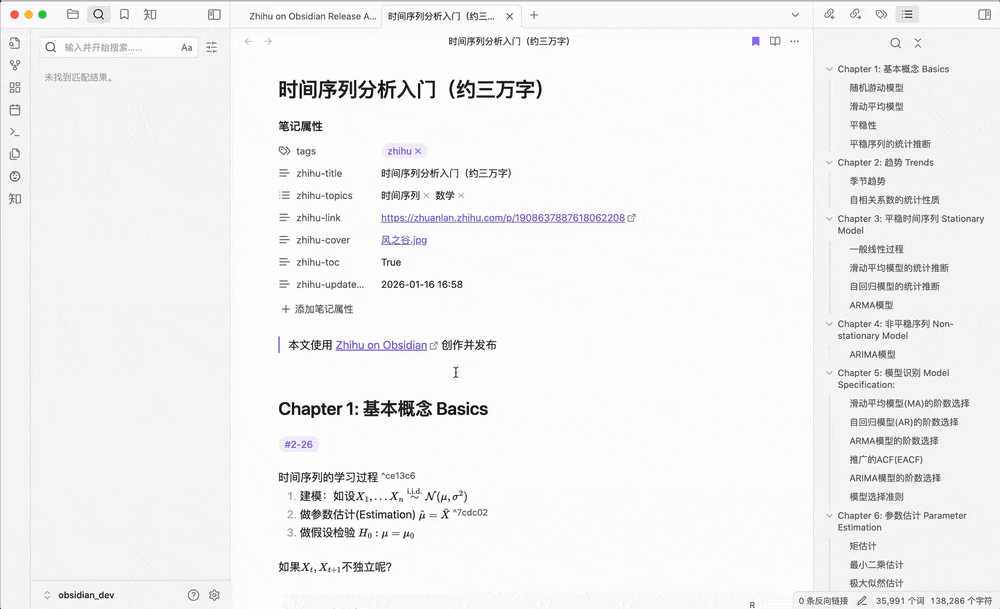Open backlinks panel in the right sidebar

829,14
